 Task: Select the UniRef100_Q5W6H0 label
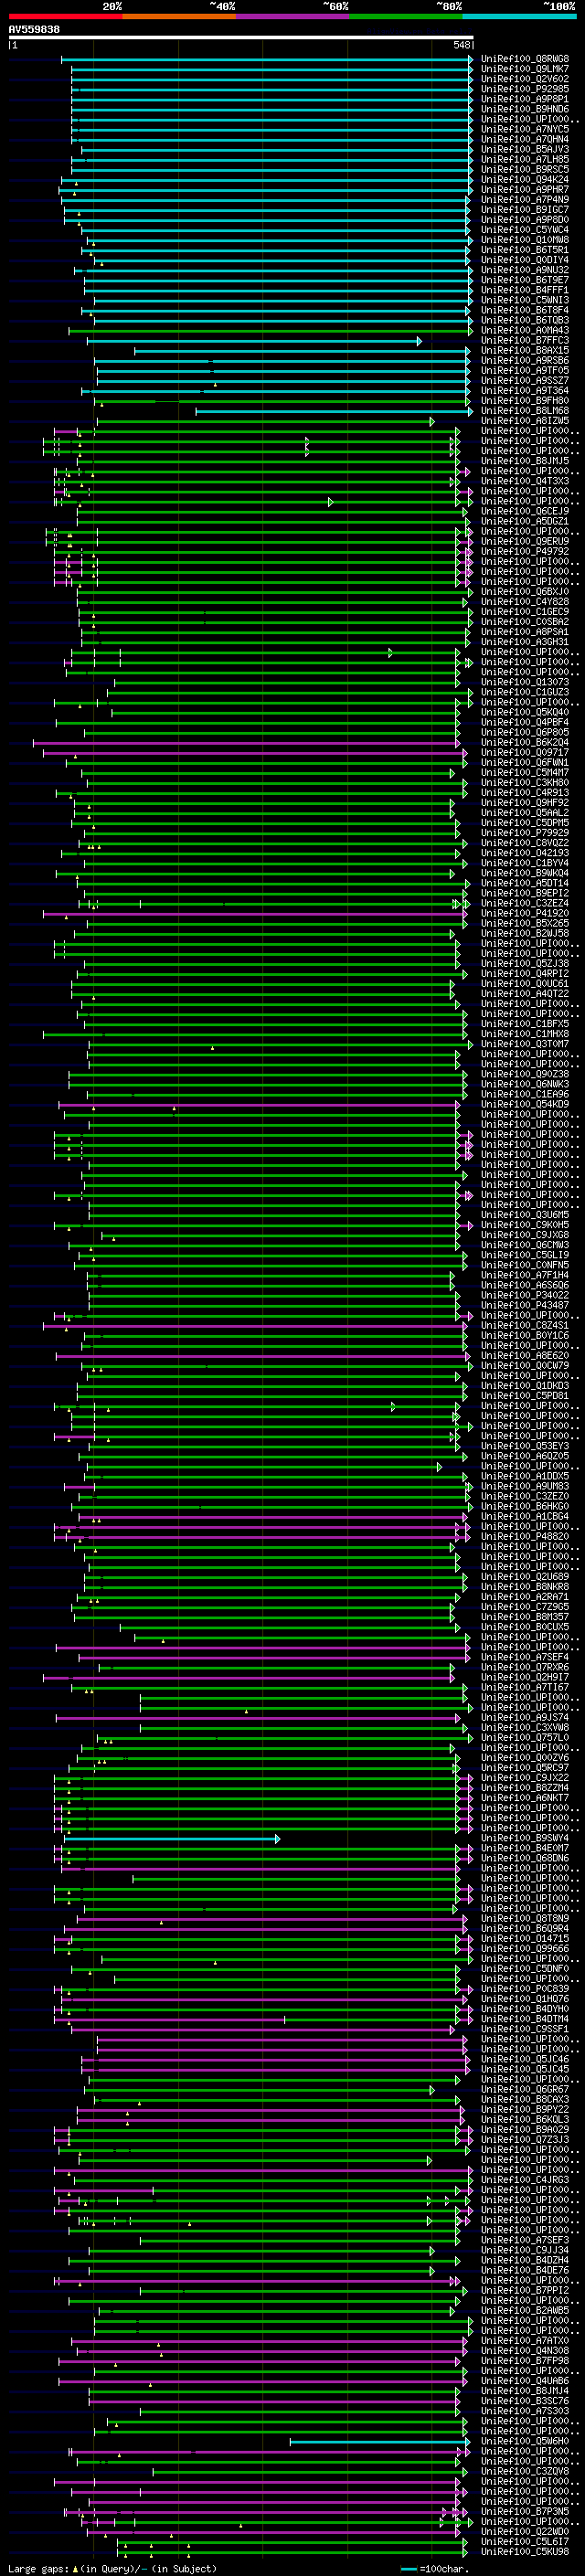tap(525, 2441)
